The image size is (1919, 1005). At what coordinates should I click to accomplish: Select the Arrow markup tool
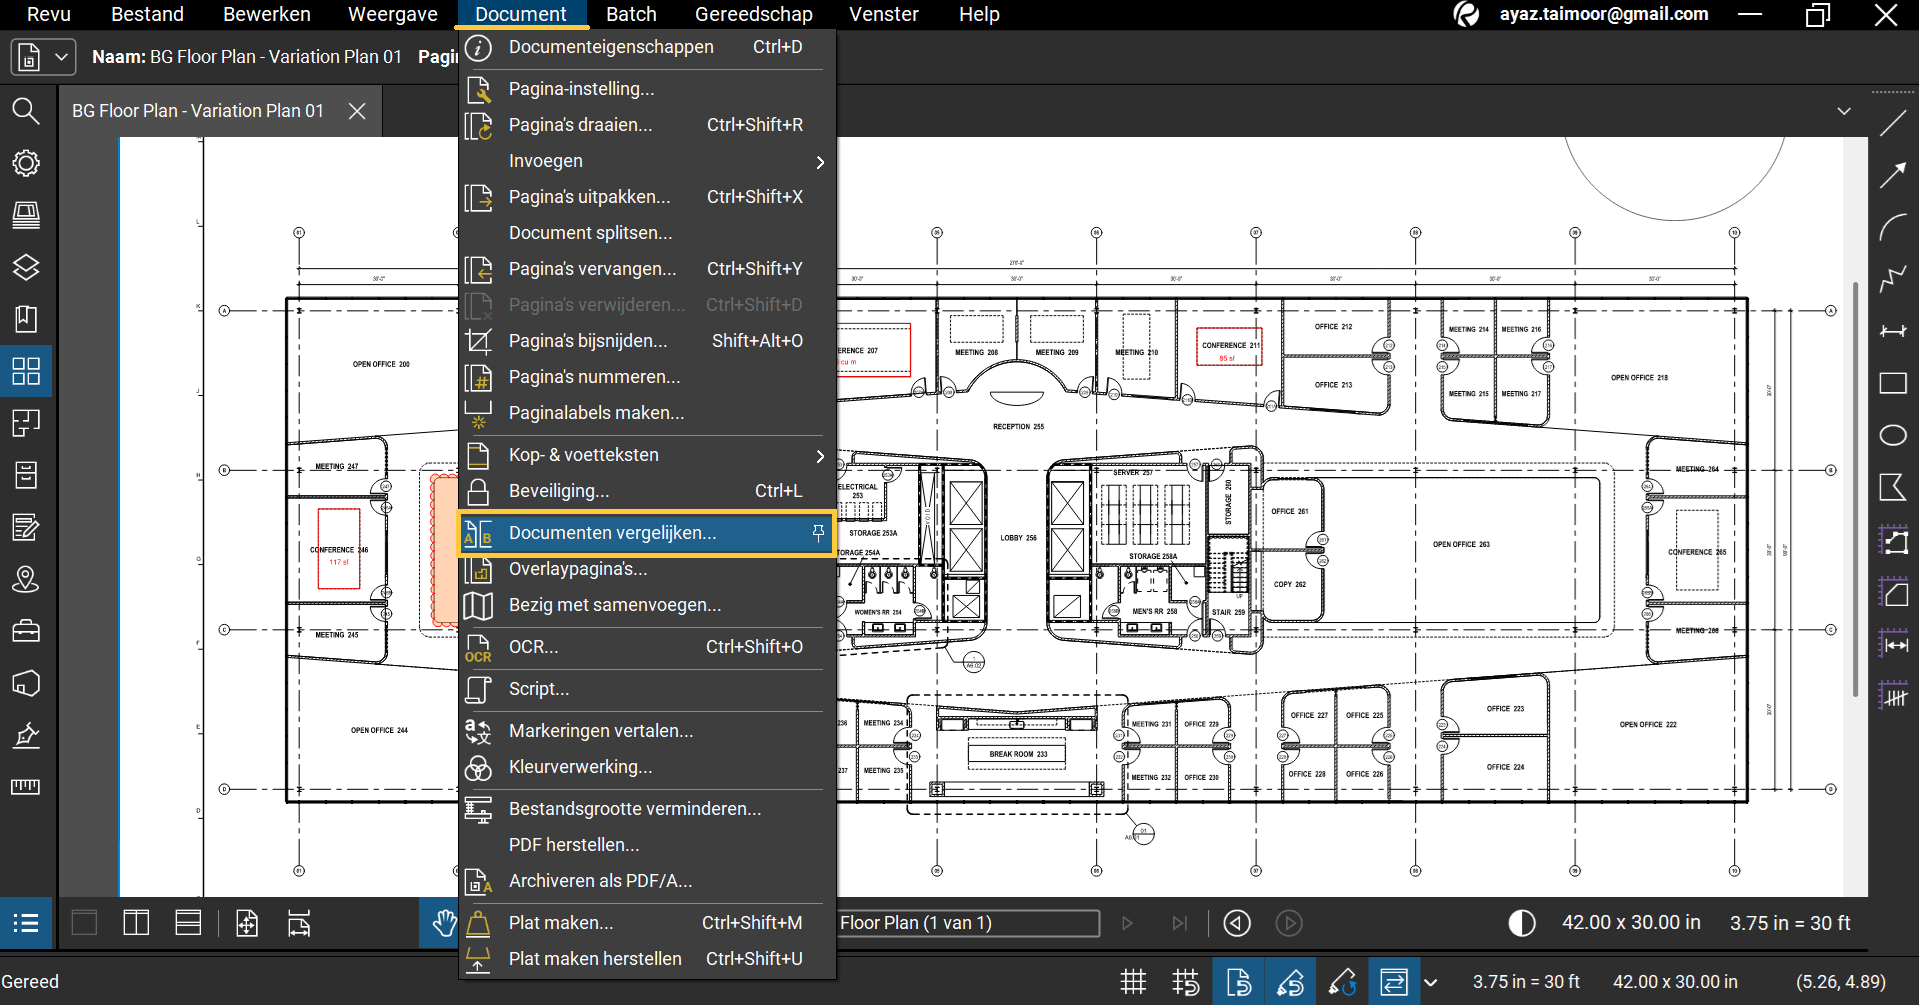[x=1893, y=176]
